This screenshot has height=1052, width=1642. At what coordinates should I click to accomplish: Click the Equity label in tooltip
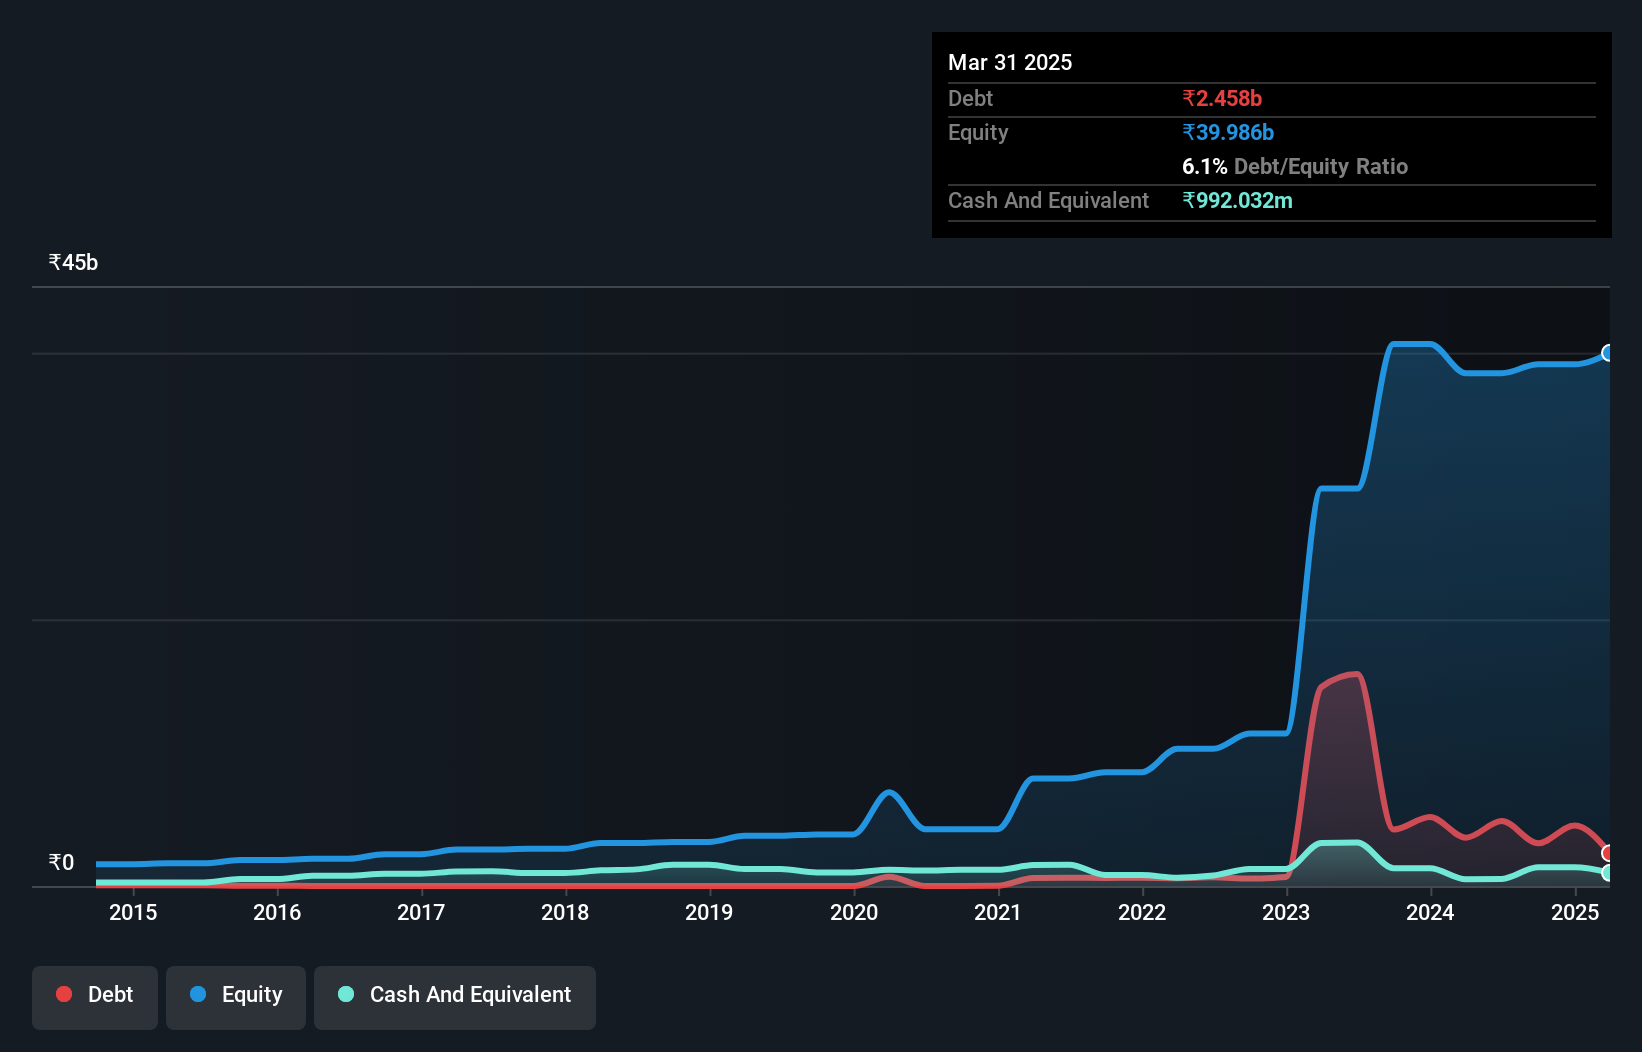978,133
